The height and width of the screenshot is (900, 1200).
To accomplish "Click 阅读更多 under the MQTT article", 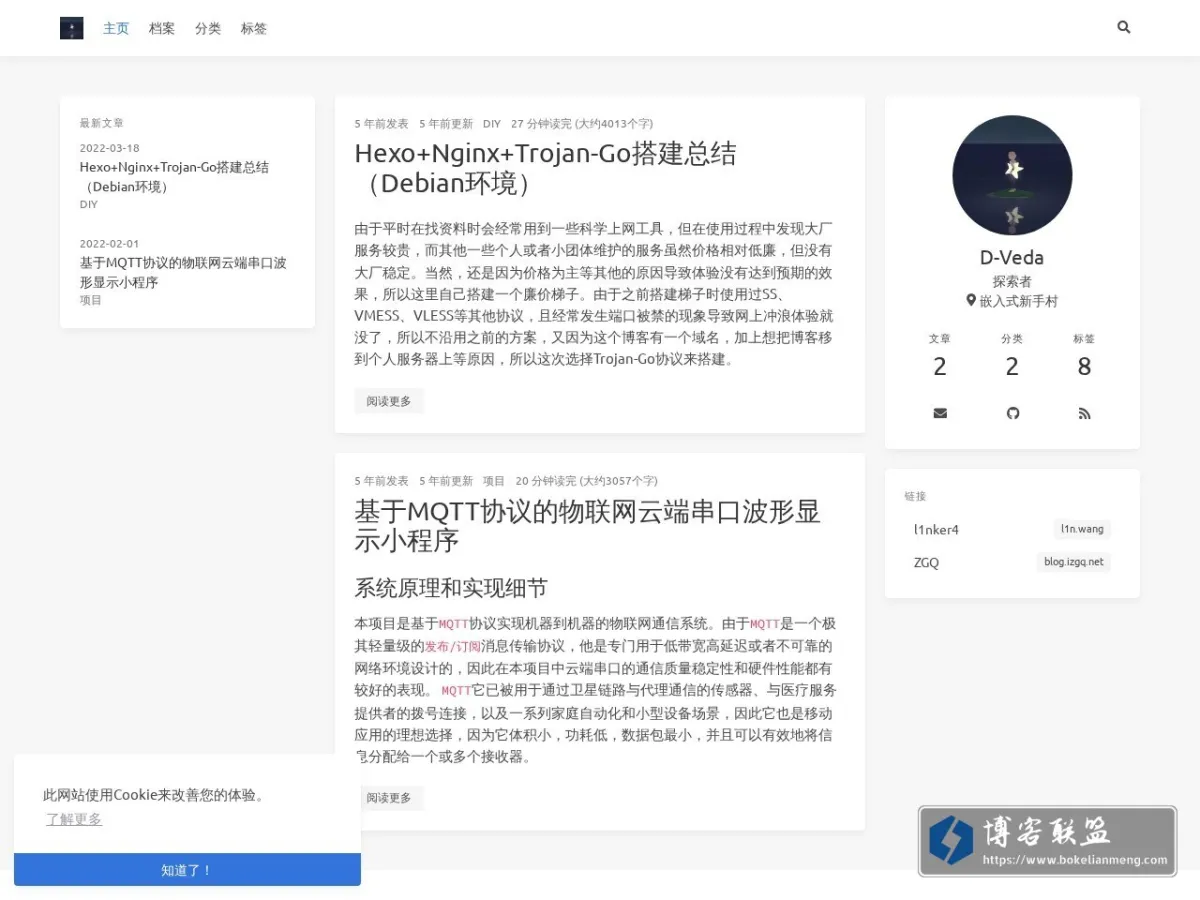I will click(x=389, y=798).
